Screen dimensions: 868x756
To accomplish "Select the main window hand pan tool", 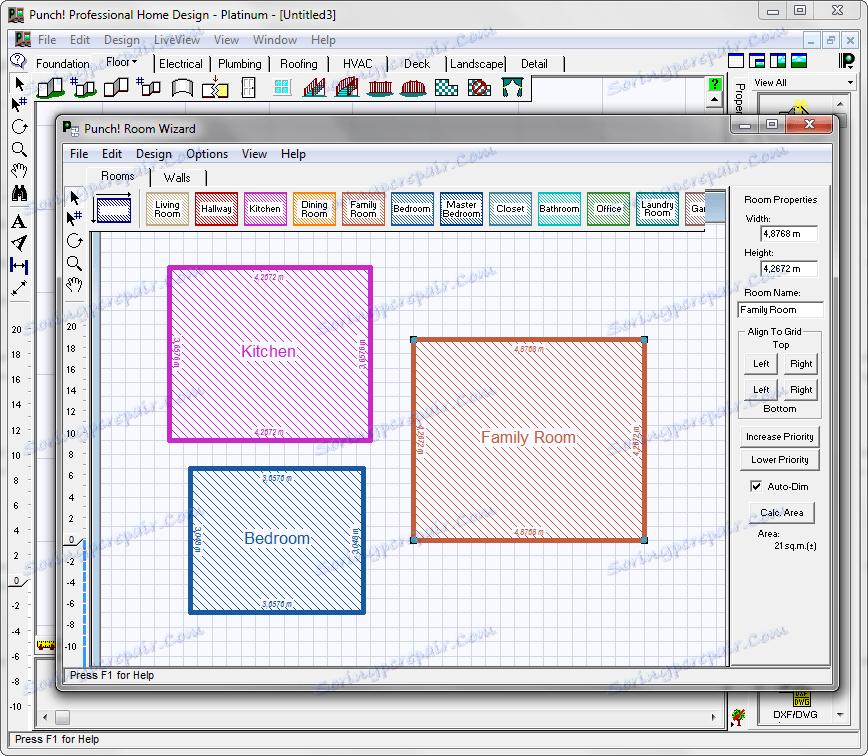I will click(x=19, y=171).
